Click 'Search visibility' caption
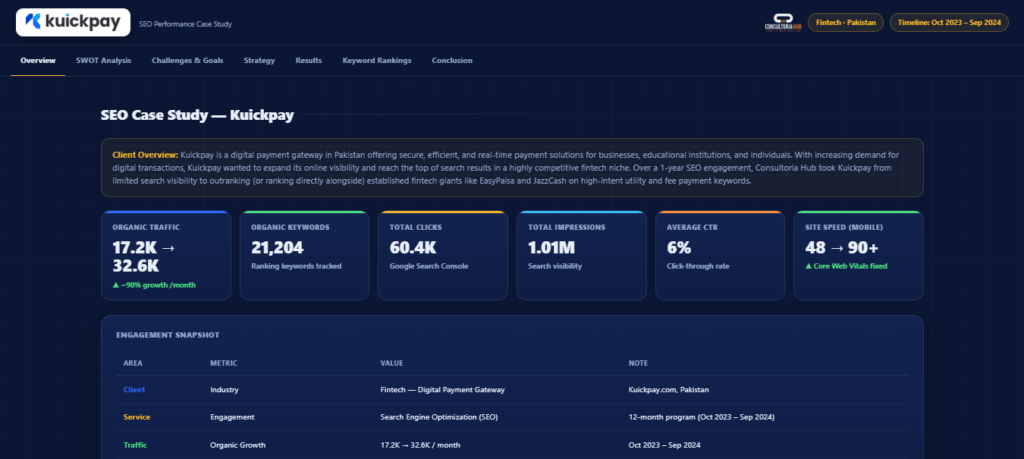Image resolution: width=1024 pixels, height=459 pixels. (x=554, y=266)
